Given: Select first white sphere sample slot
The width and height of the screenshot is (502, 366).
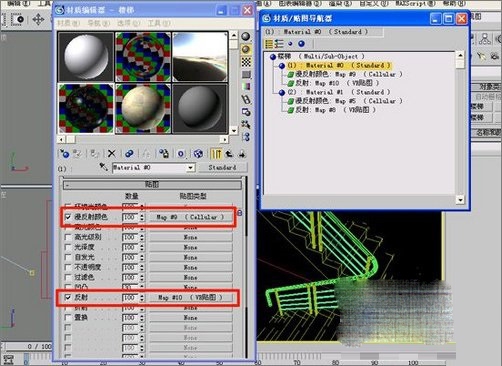Looking at the screenshot, I should (86, 57).
